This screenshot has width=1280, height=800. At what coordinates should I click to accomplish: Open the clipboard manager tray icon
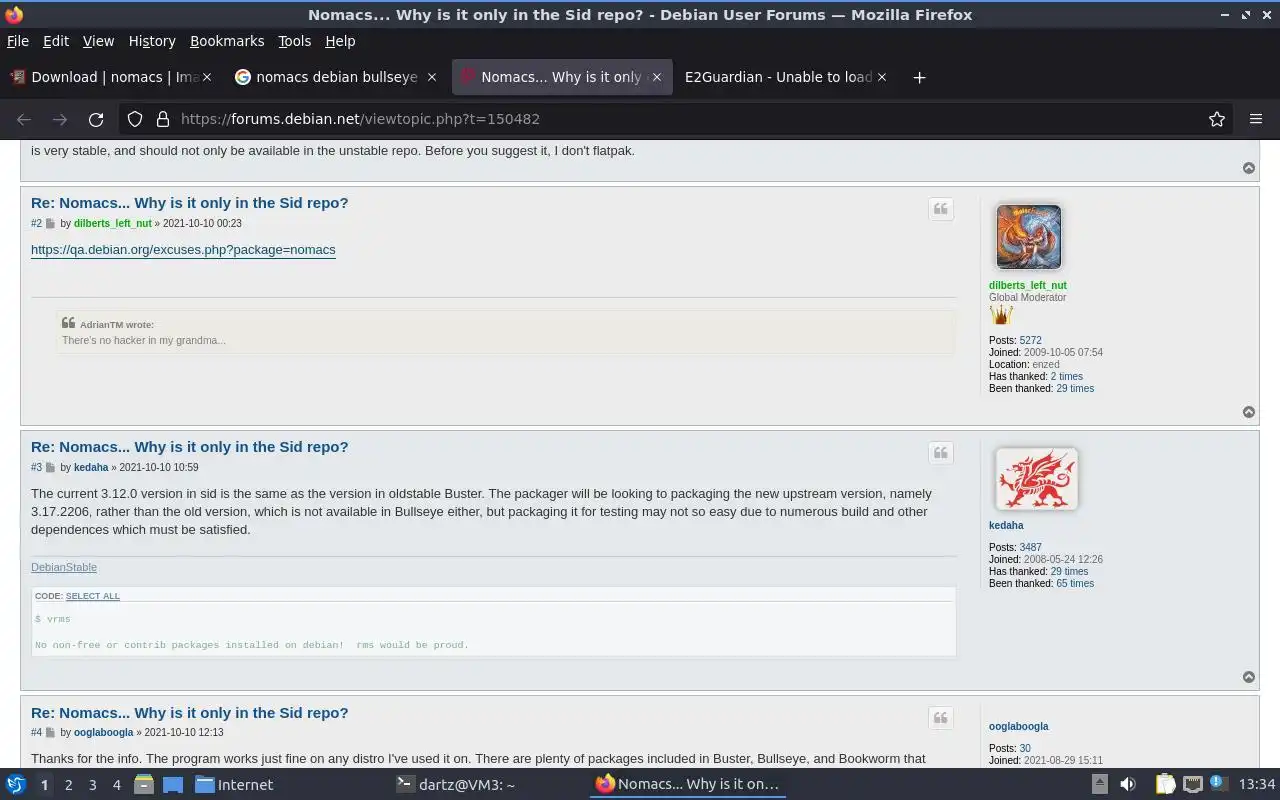point(1165,784)
